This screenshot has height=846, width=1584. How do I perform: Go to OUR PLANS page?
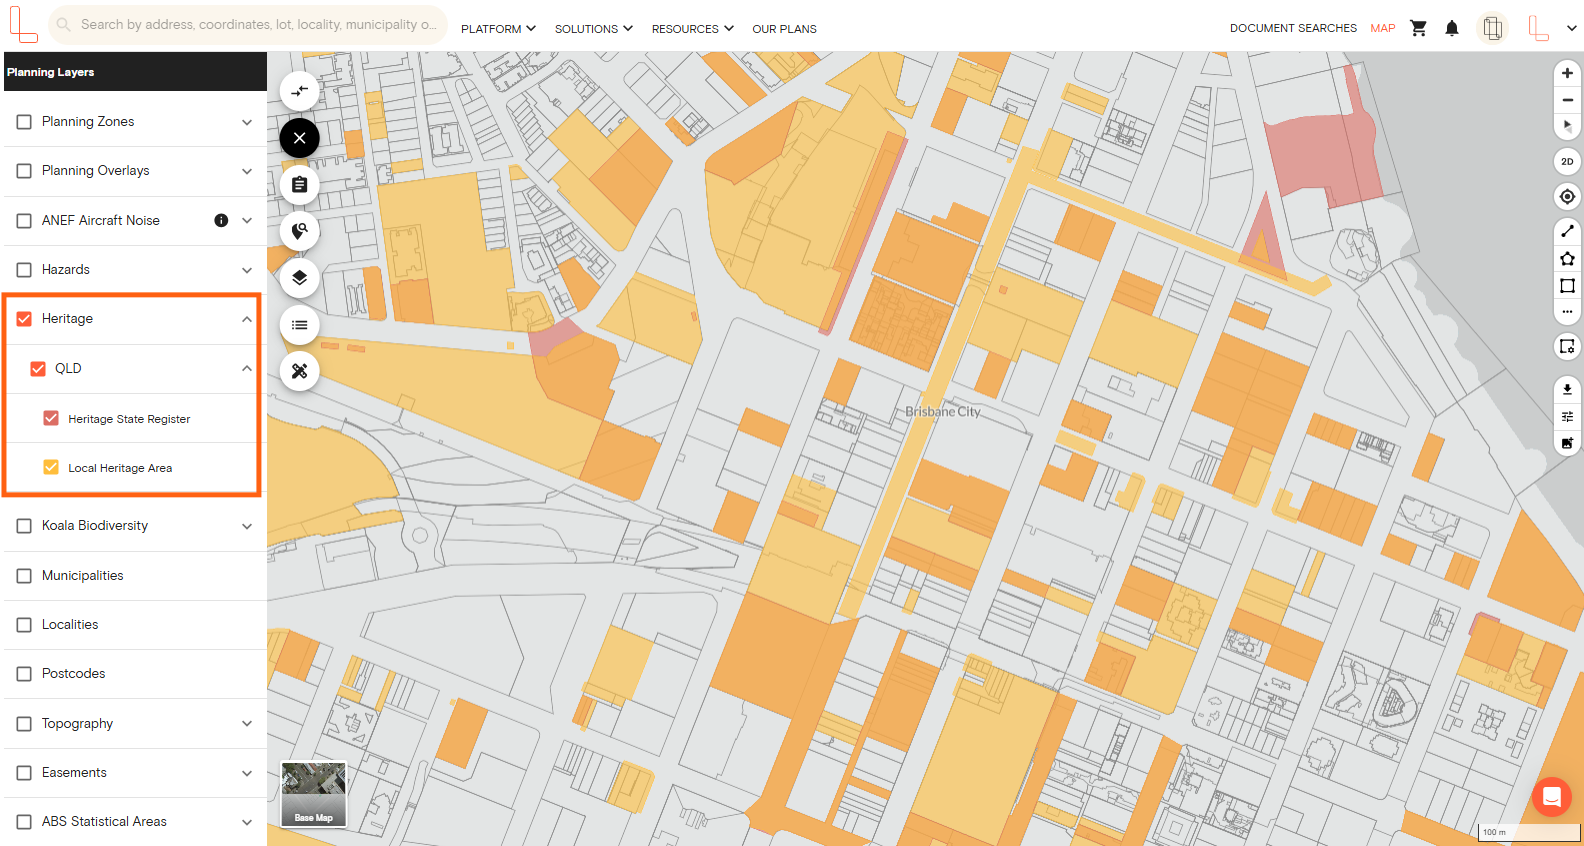coord(785,29)
